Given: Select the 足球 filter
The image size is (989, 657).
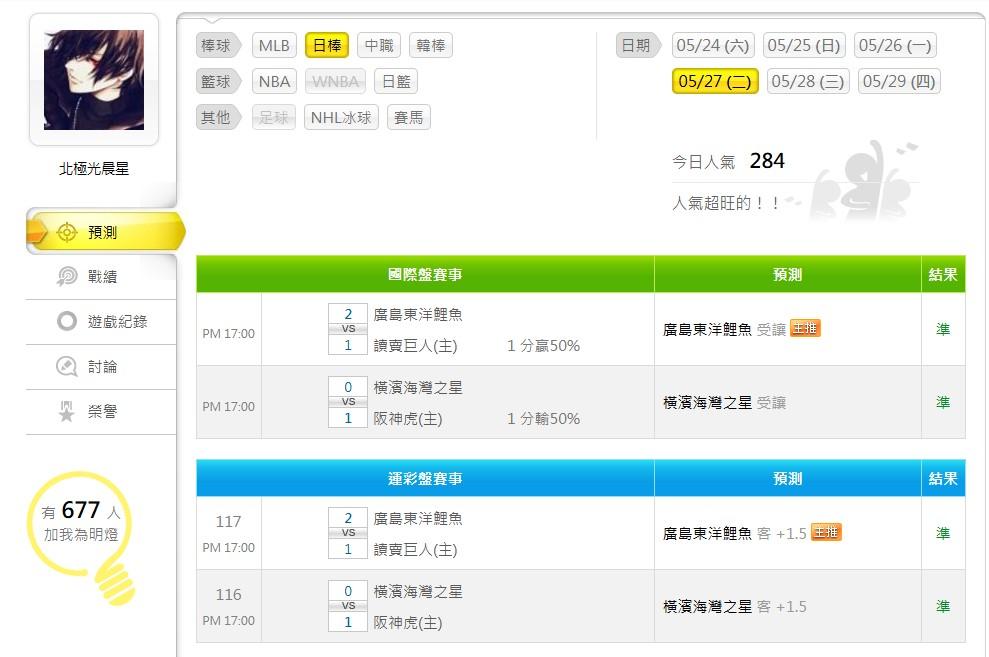Looking at the screenshot, I should 274,117.
